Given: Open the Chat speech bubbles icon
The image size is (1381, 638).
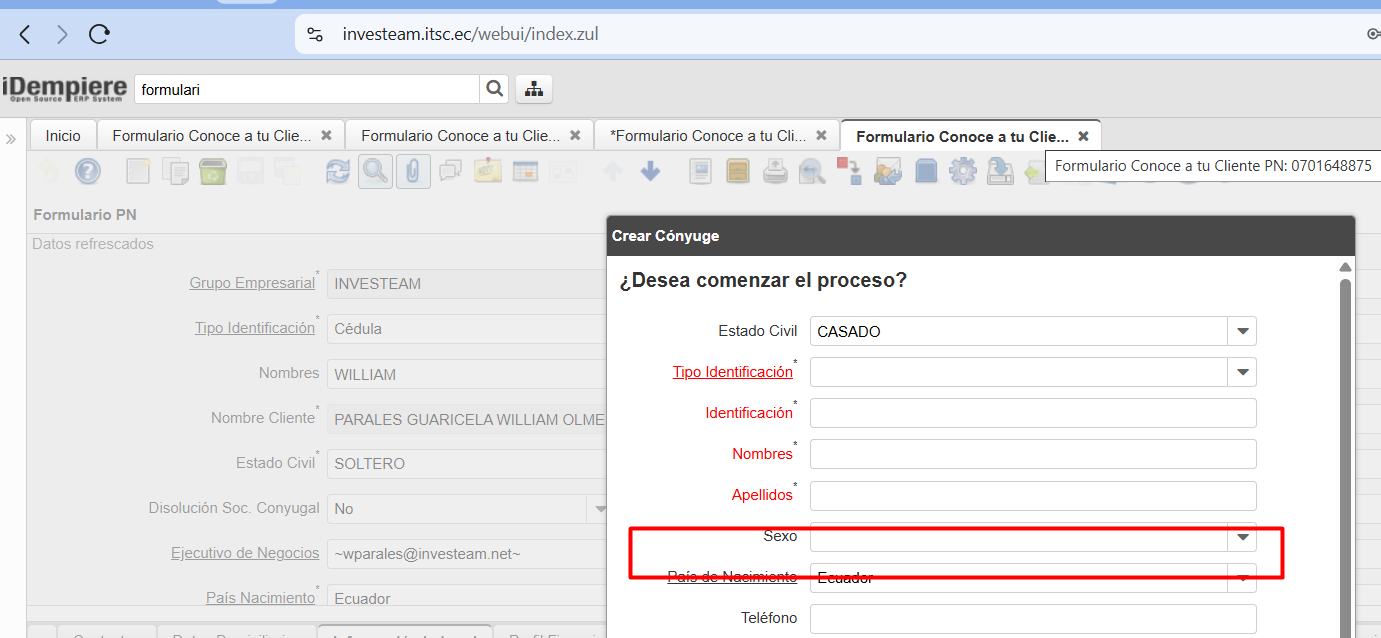Looking at the screenshot, I should [450, 172].
